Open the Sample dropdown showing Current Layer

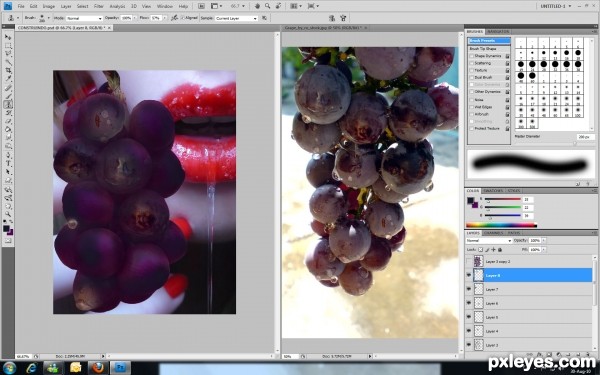[x=236, y=18]
